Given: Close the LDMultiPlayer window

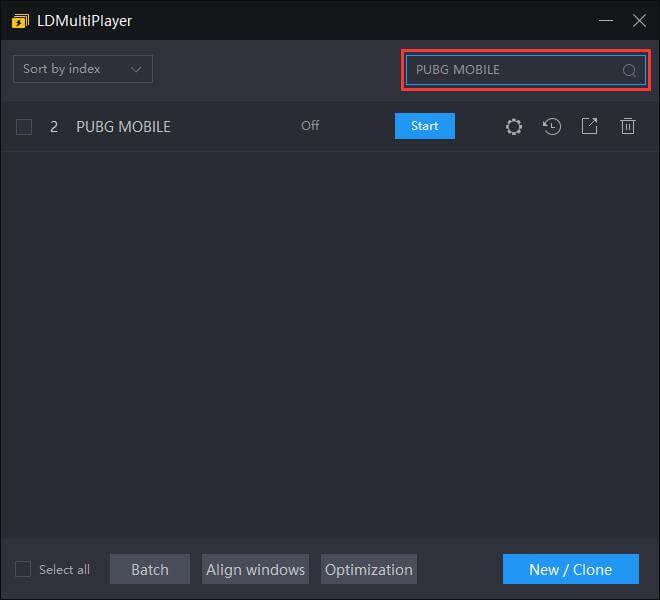Looking at the screenshot, I should point(639,20).
